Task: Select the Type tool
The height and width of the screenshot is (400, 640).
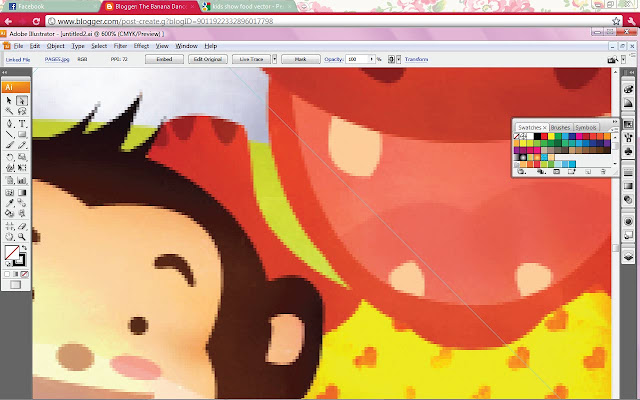Action: coord(22,124)
